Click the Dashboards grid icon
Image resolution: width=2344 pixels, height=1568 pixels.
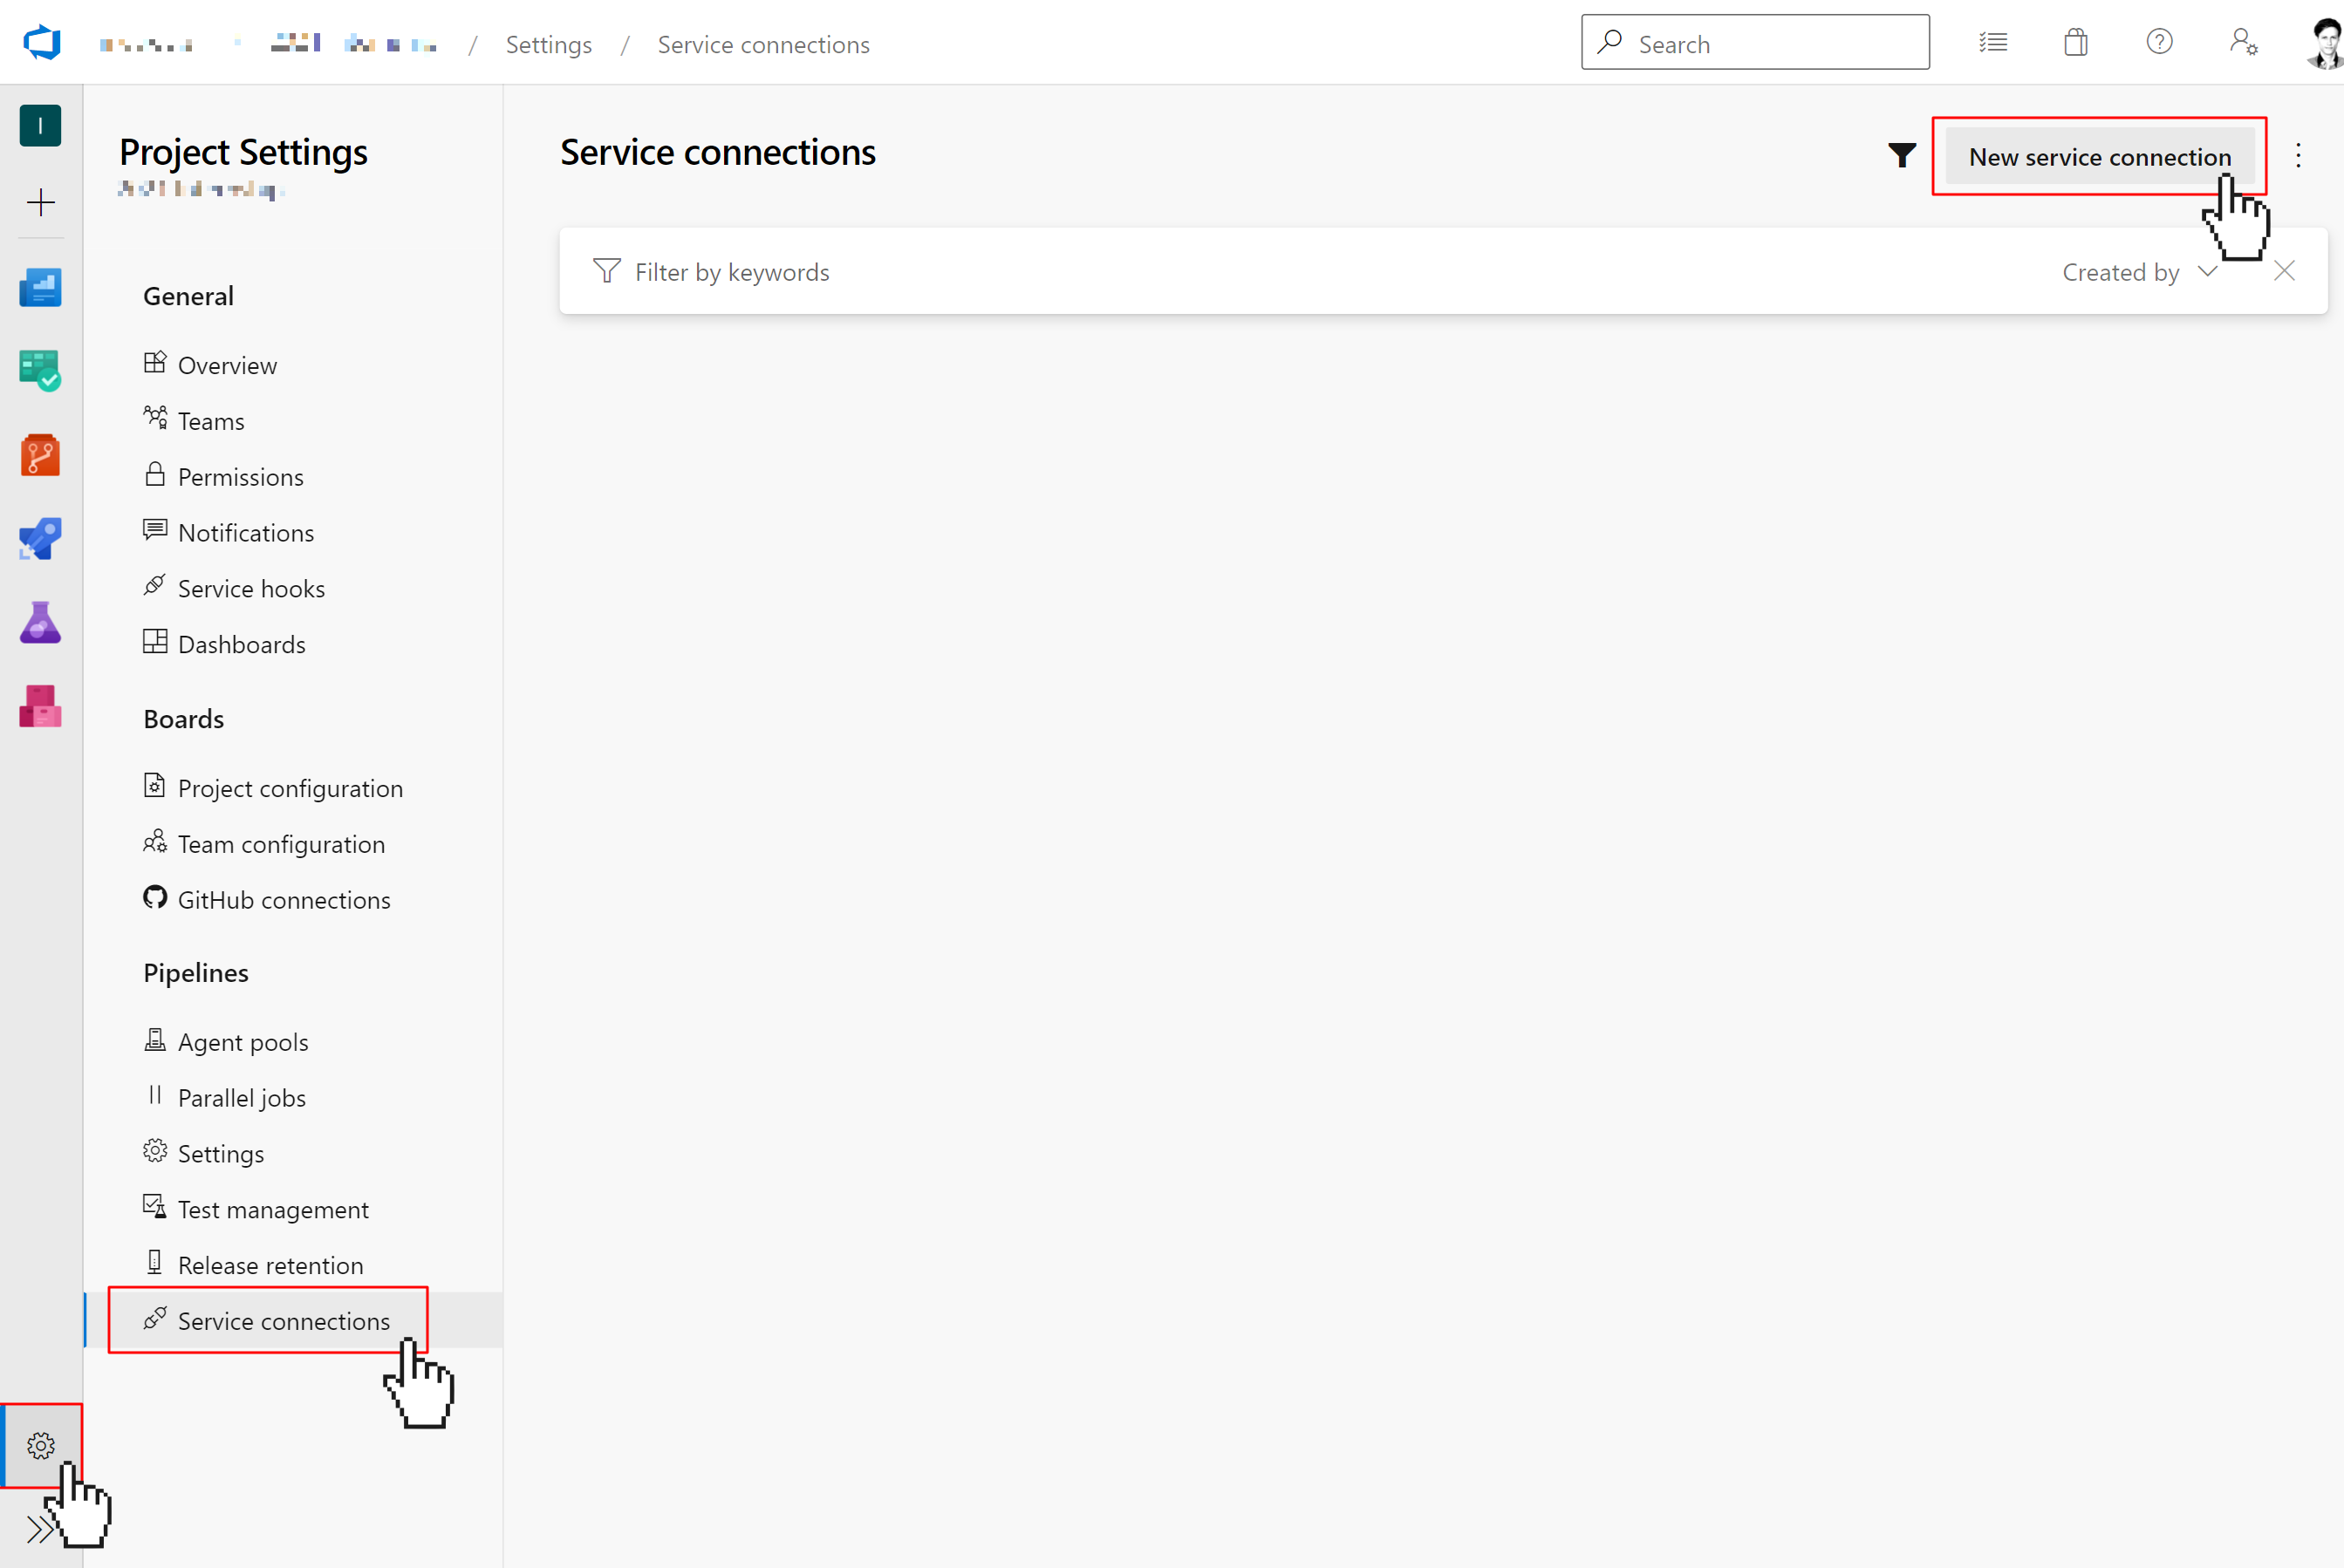pos(154,640)
